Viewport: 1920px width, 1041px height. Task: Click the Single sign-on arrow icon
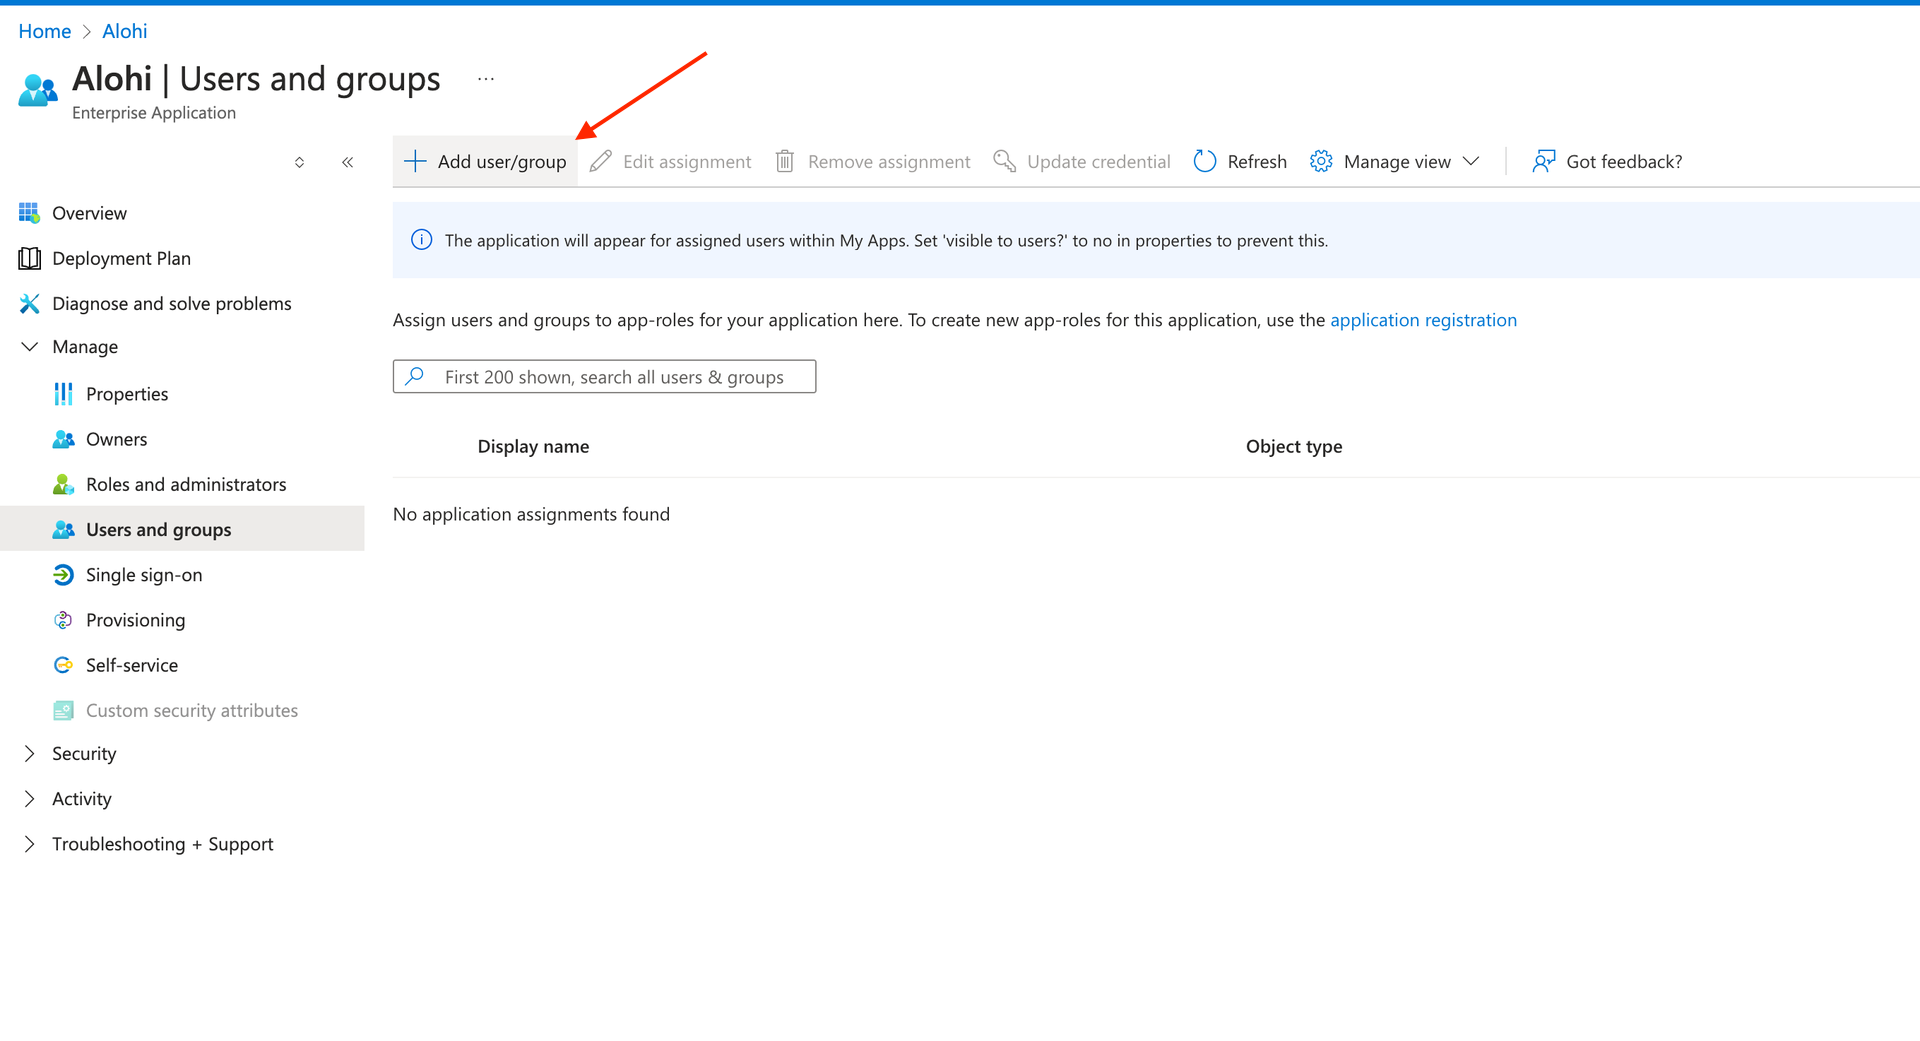tap(63, 574)
